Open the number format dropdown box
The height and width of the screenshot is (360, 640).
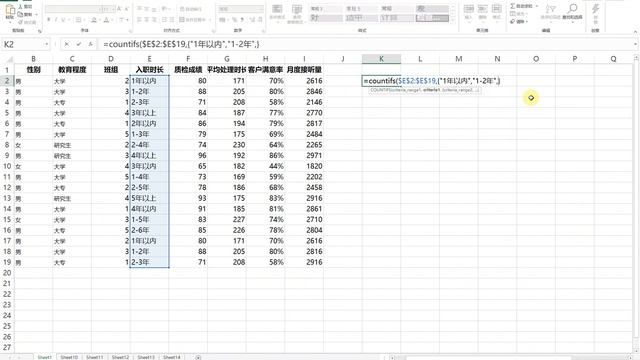pos(240,9)
